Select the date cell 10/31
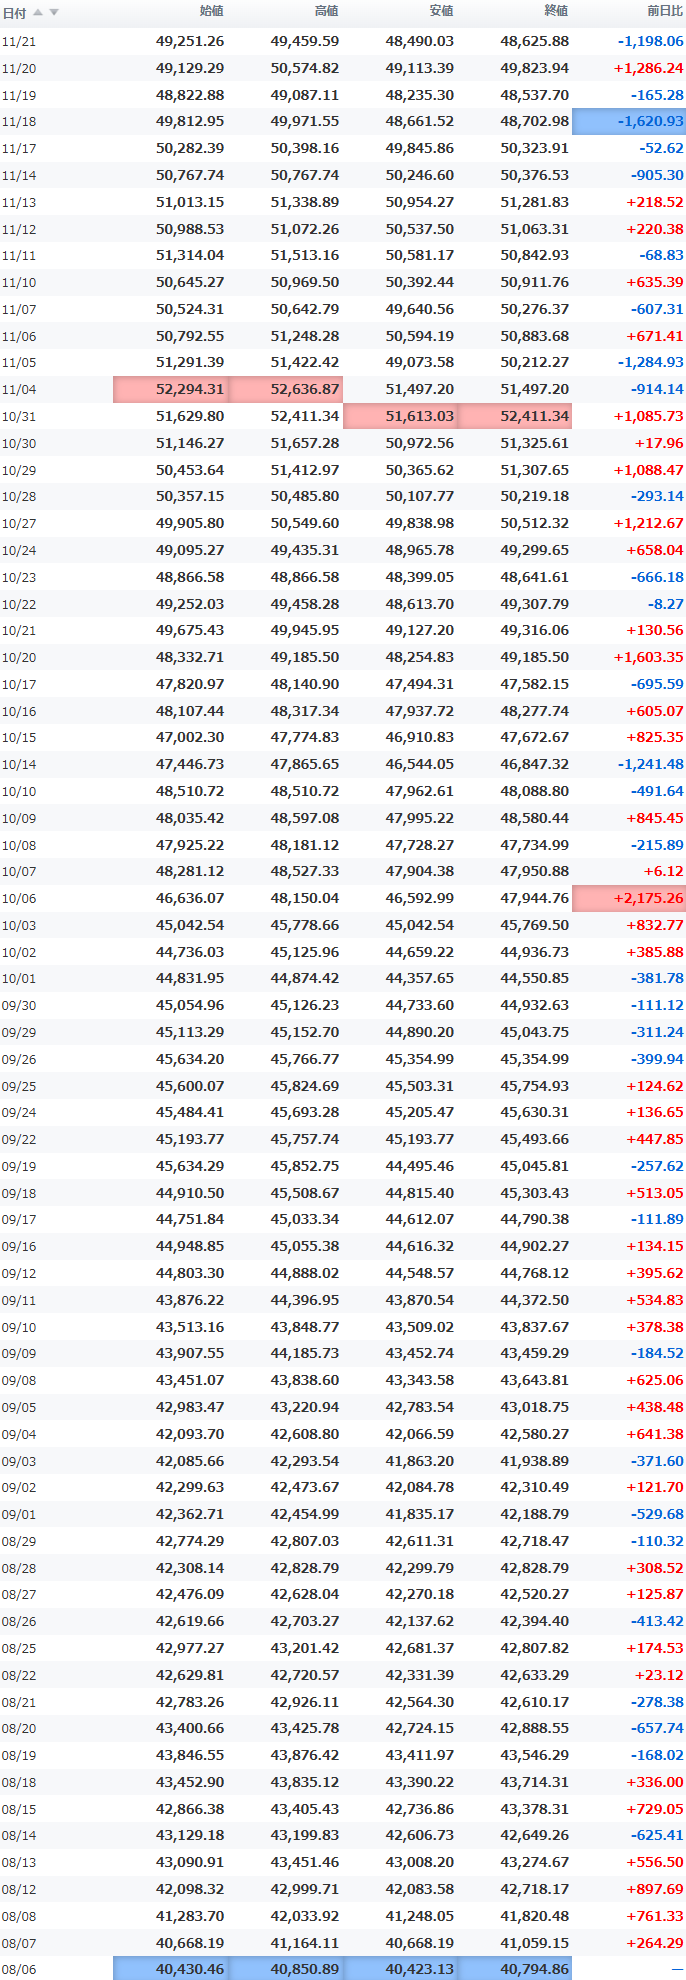 19,416
